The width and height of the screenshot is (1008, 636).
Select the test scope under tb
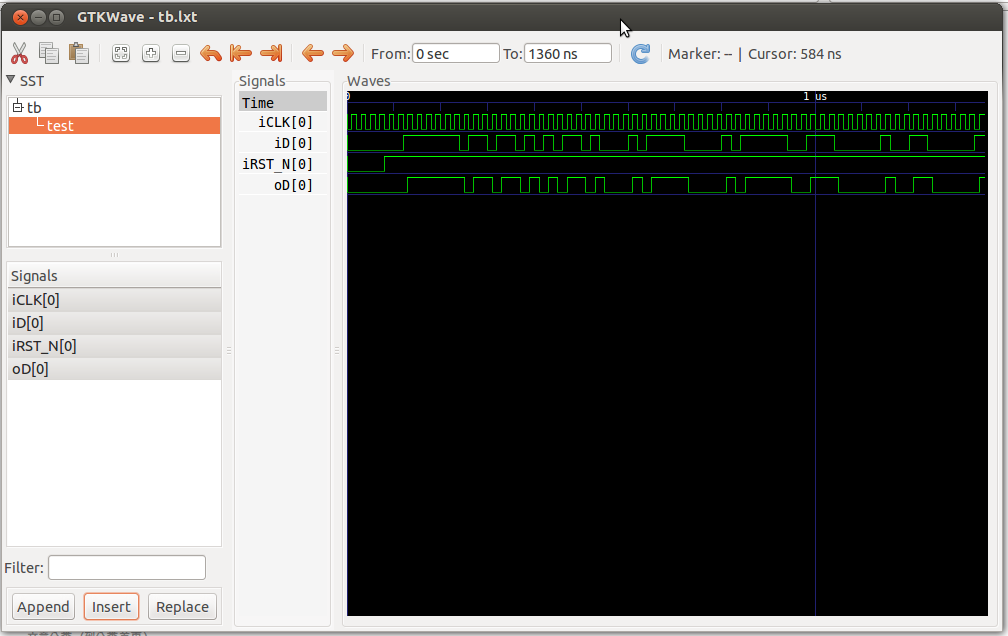60,125
